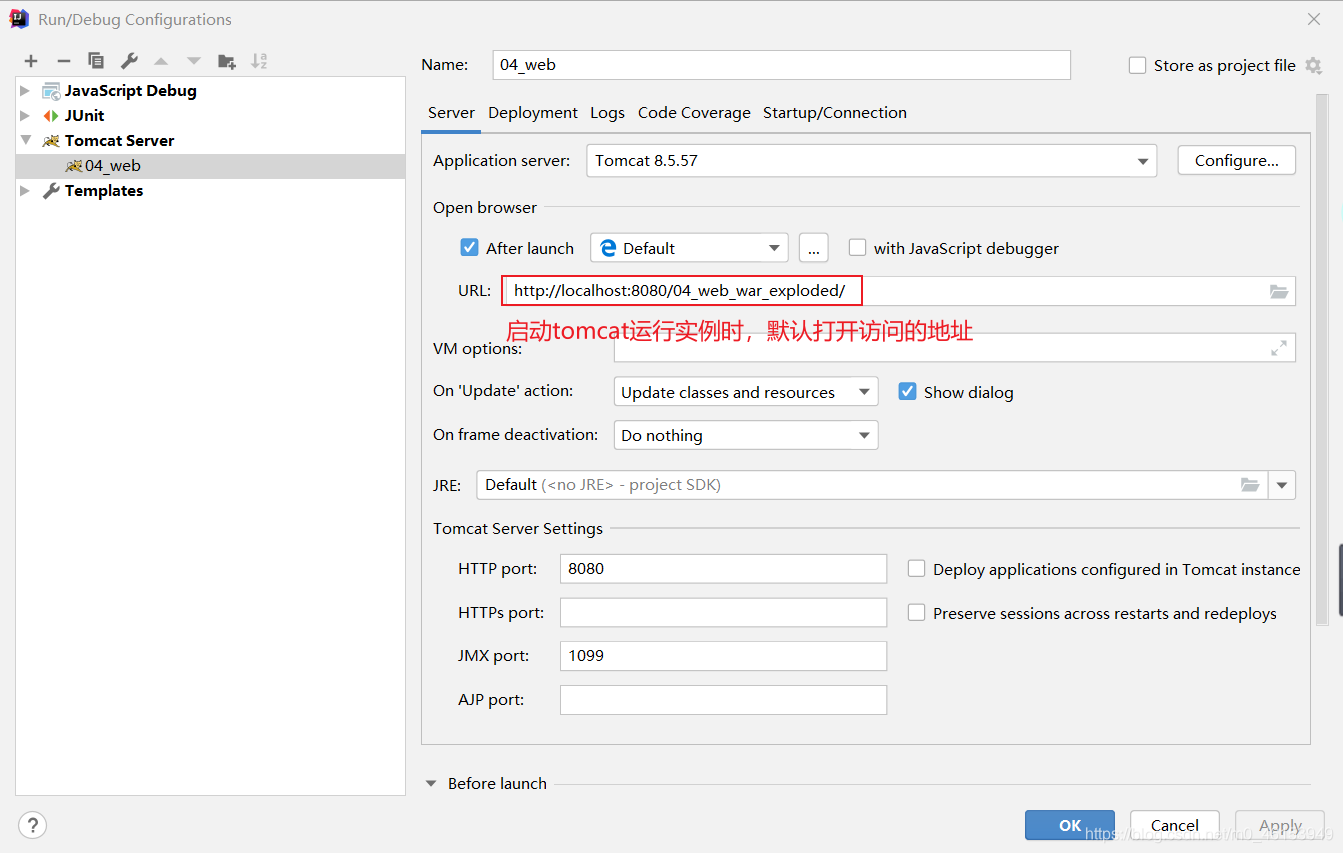Open the Application server dropdown

point(871,161)
